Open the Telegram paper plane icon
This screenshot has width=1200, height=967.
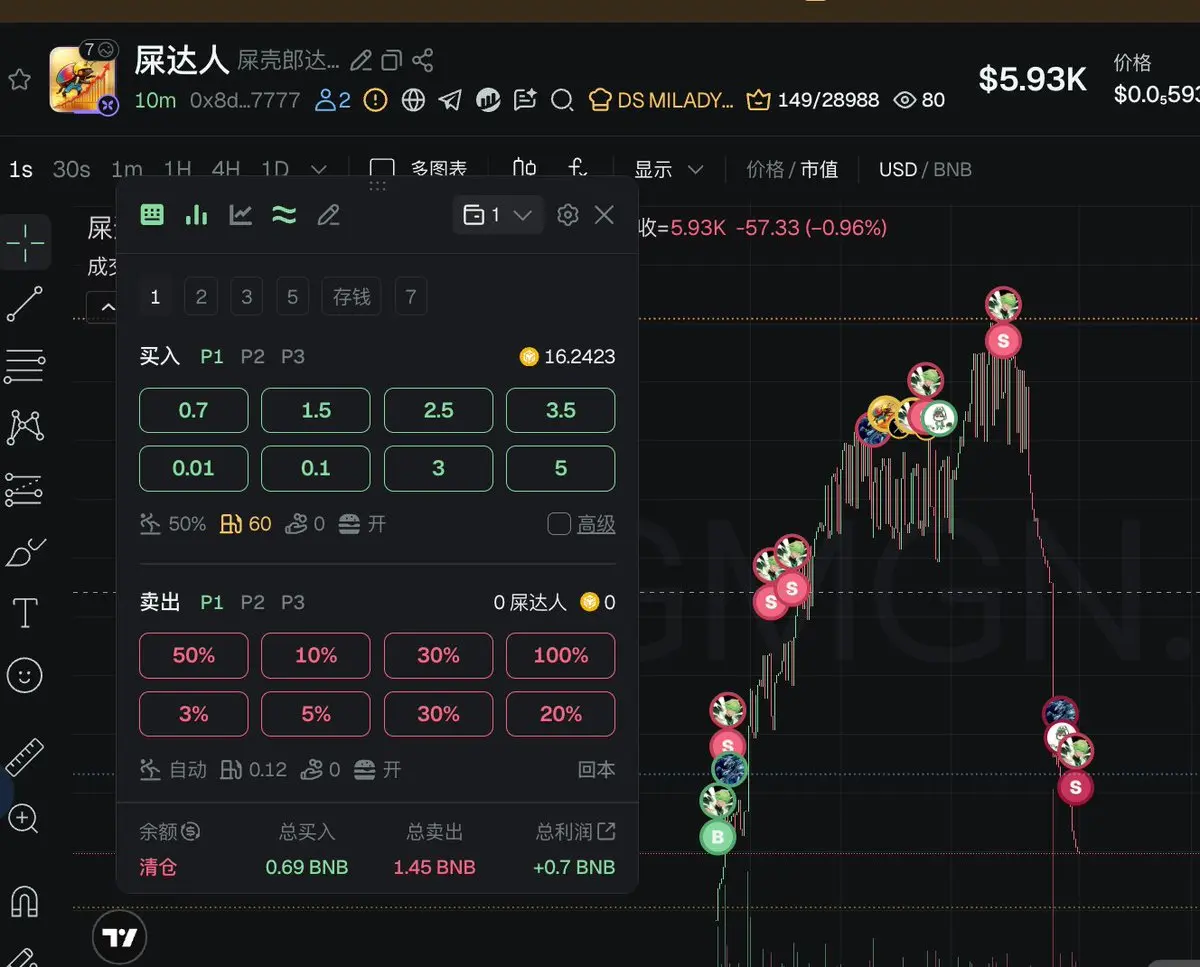pos(450,100)
